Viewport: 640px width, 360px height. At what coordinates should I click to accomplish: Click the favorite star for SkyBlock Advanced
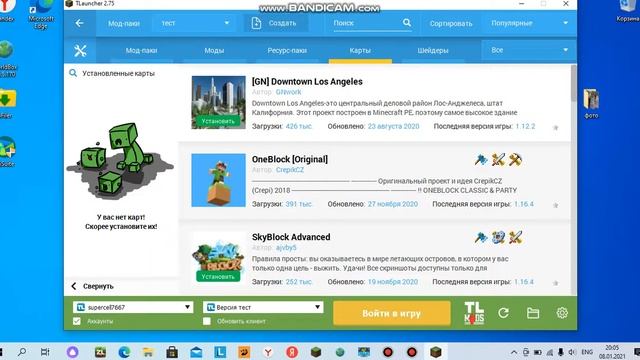556,283
